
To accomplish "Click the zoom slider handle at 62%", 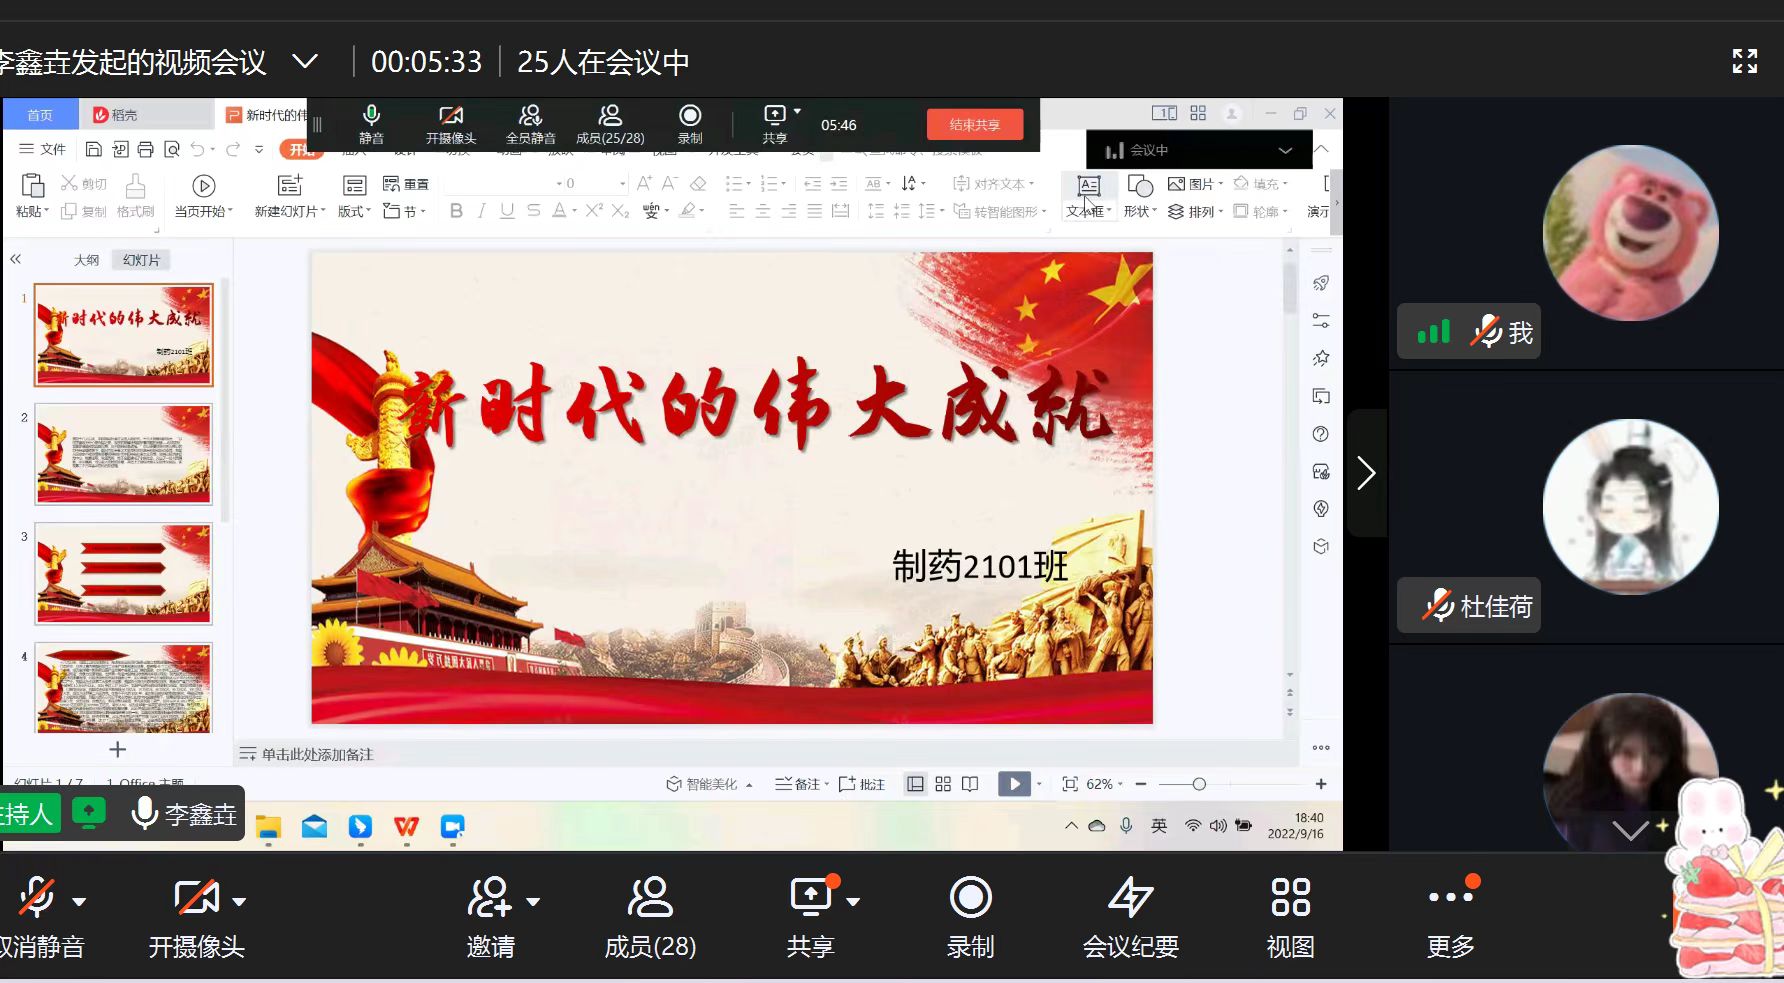I will click(1199, 784).
